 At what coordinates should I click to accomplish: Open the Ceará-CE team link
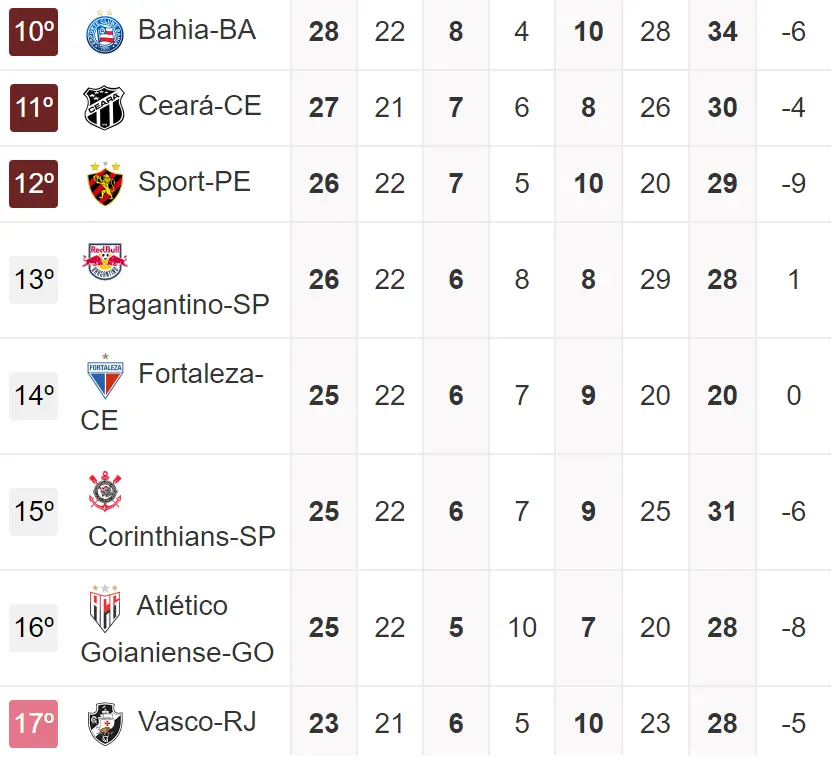pos(200,105)
